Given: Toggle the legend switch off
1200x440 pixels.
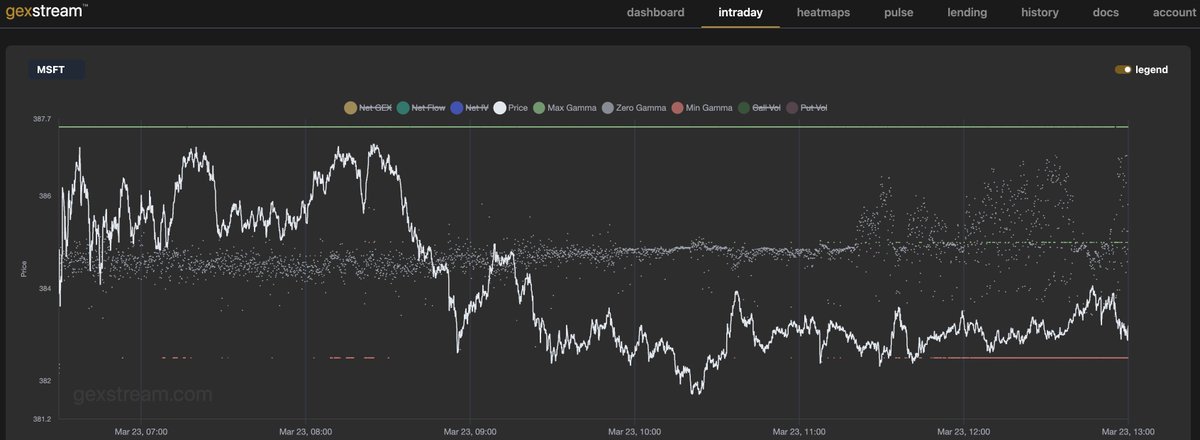Looking at the screenshot, I should [1123, 70].
